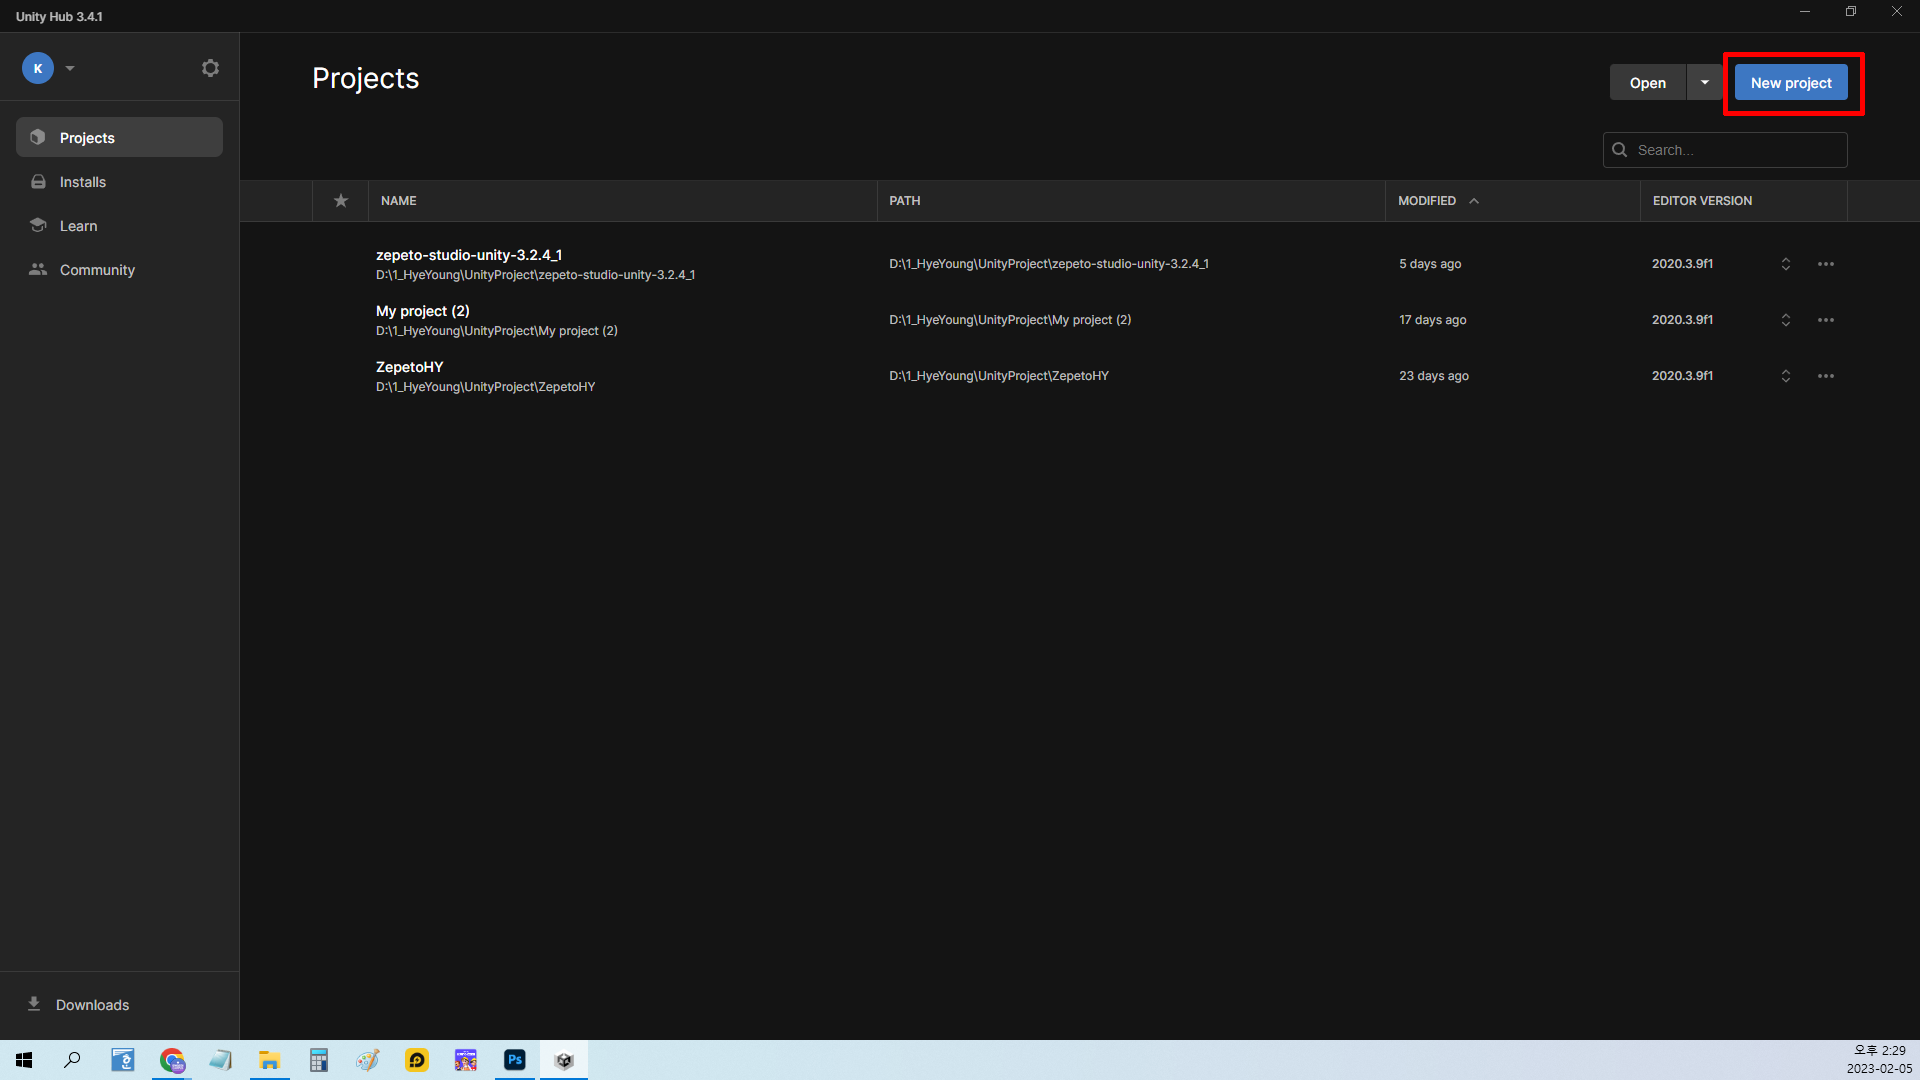Viewport: 1920px width, 1080px height.
Task: Click the New project button
Action: click(x=1790, y=83)
